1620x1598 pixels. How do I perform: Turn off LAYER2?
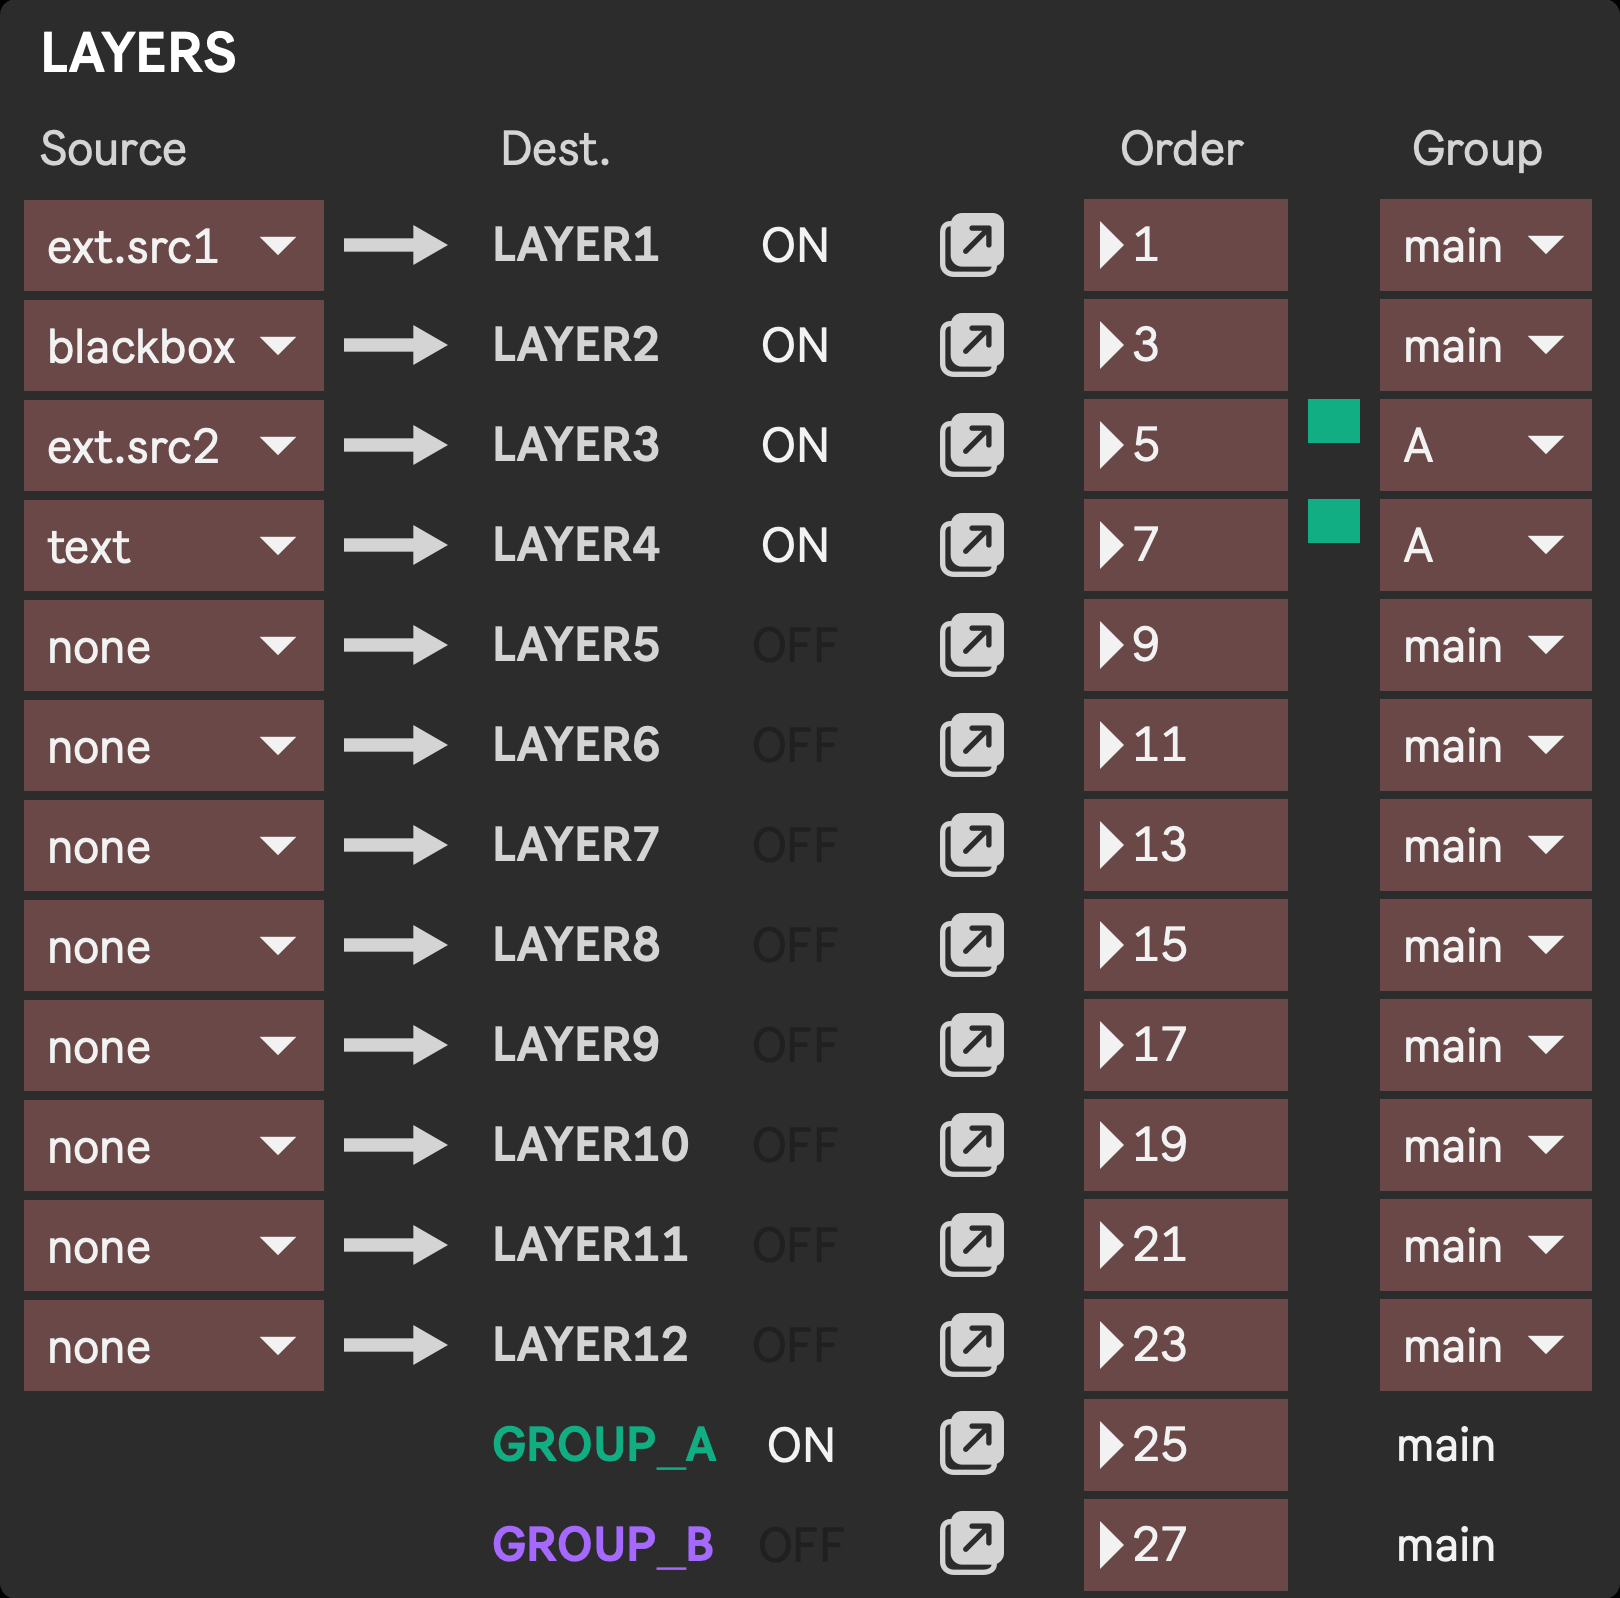tap(795, 346)
